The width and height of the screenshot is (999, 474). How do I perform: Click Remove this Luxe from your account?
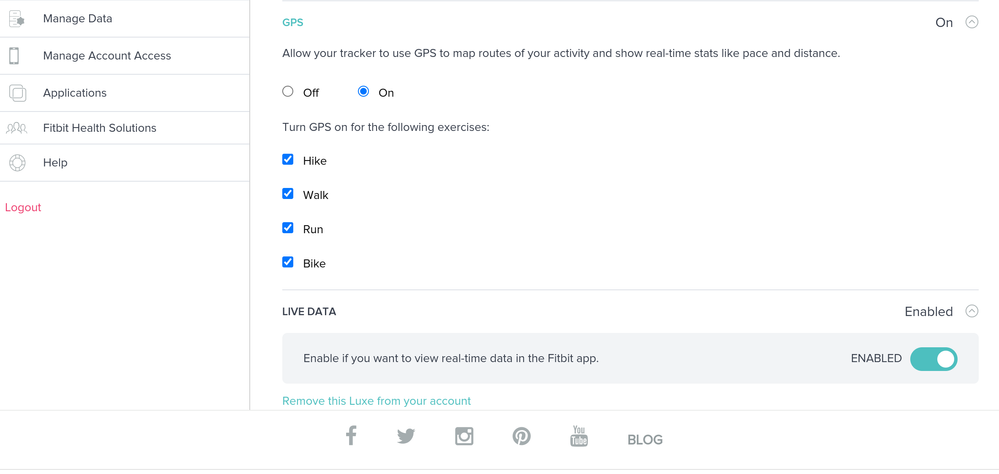(x=376, y=401)
